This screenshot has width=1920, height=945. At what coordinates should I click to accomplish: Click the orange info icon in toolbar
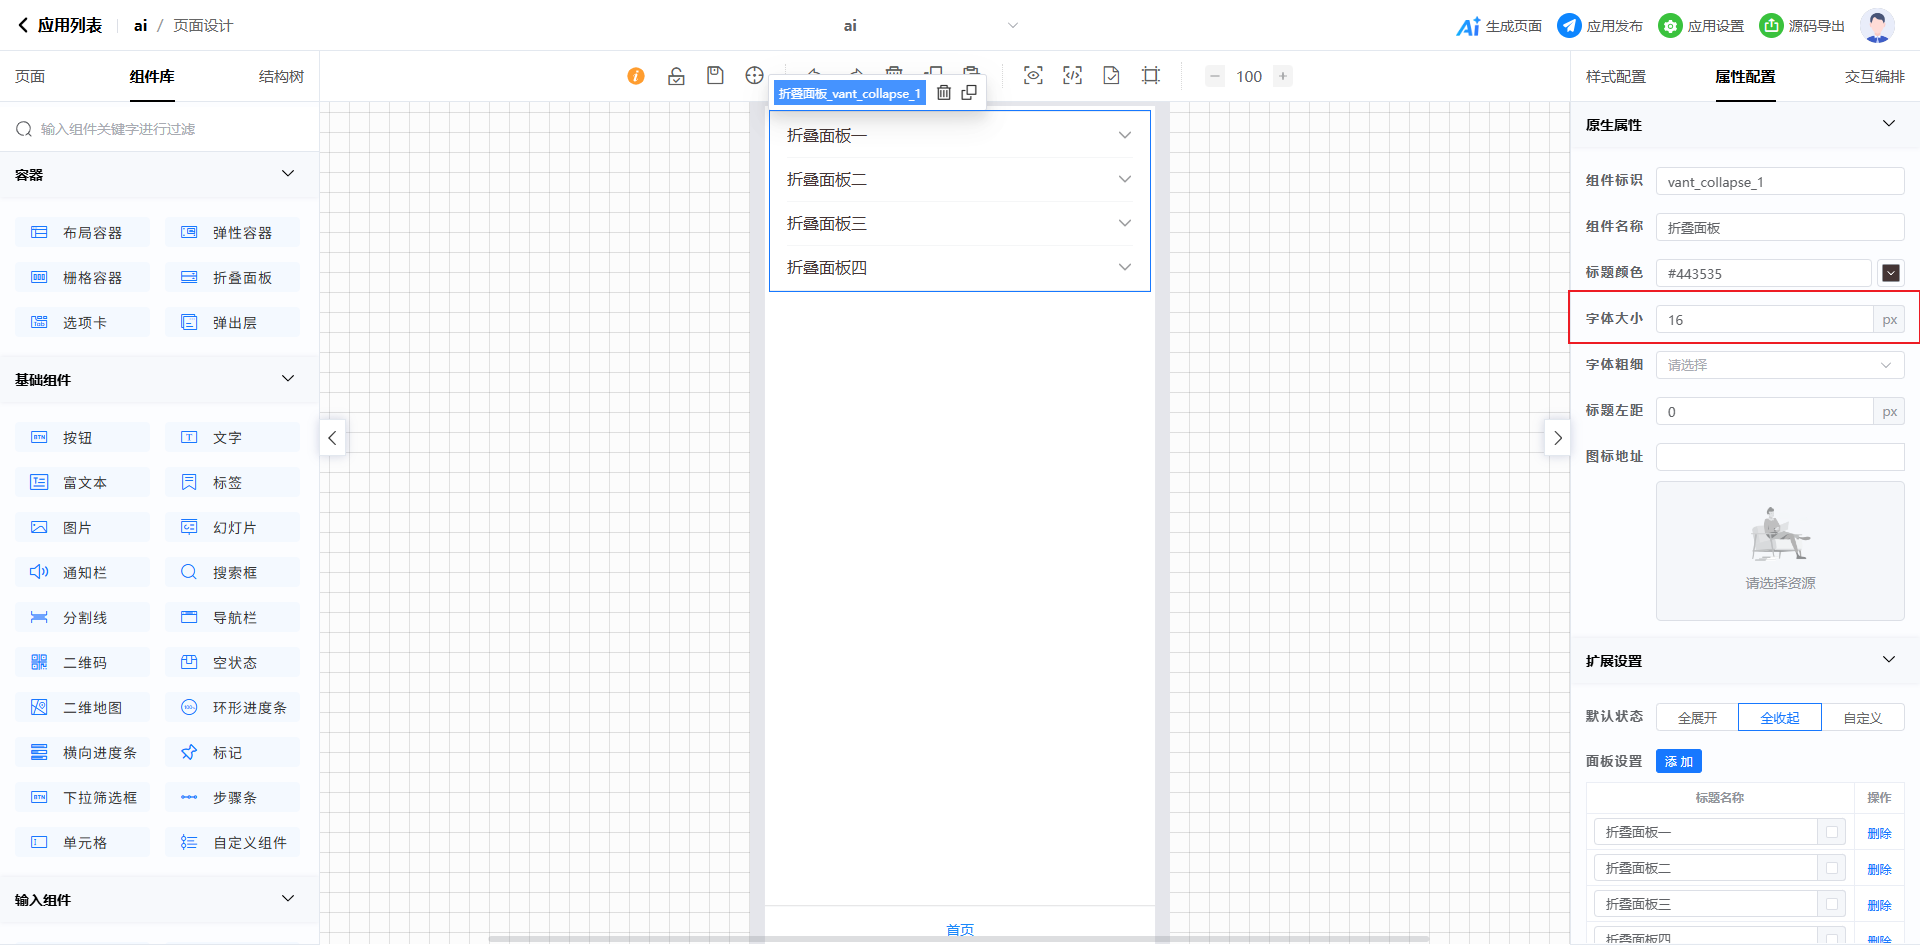(636, 76)
